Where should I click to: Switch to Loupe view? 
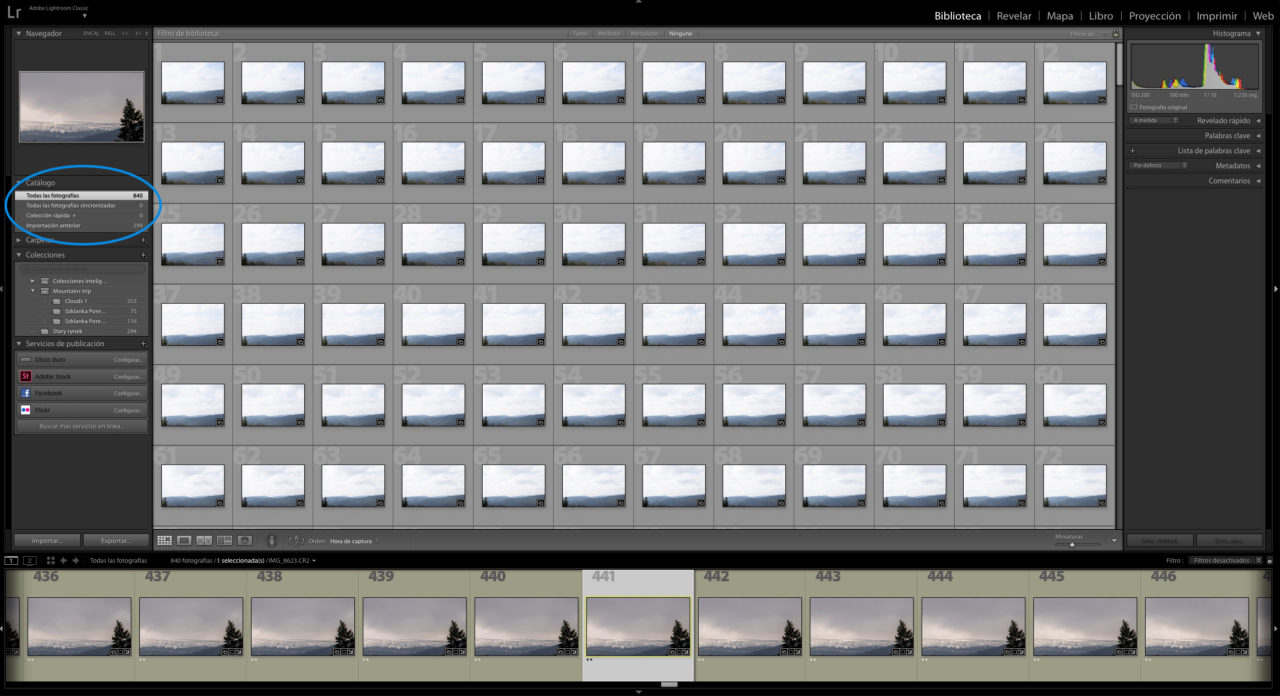pos(184,540)
